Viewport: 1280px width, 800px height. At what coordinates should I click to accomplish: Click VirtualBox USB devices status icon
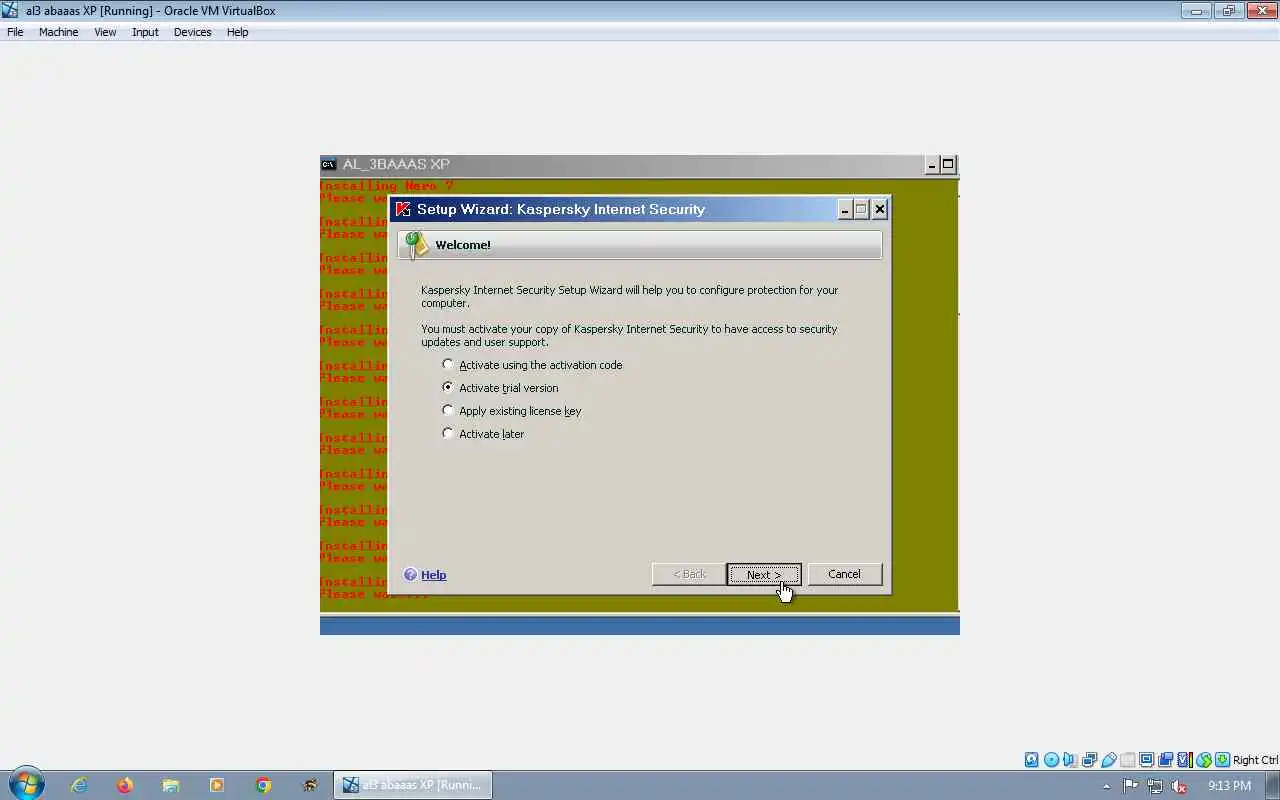[x=1108, y=760]
